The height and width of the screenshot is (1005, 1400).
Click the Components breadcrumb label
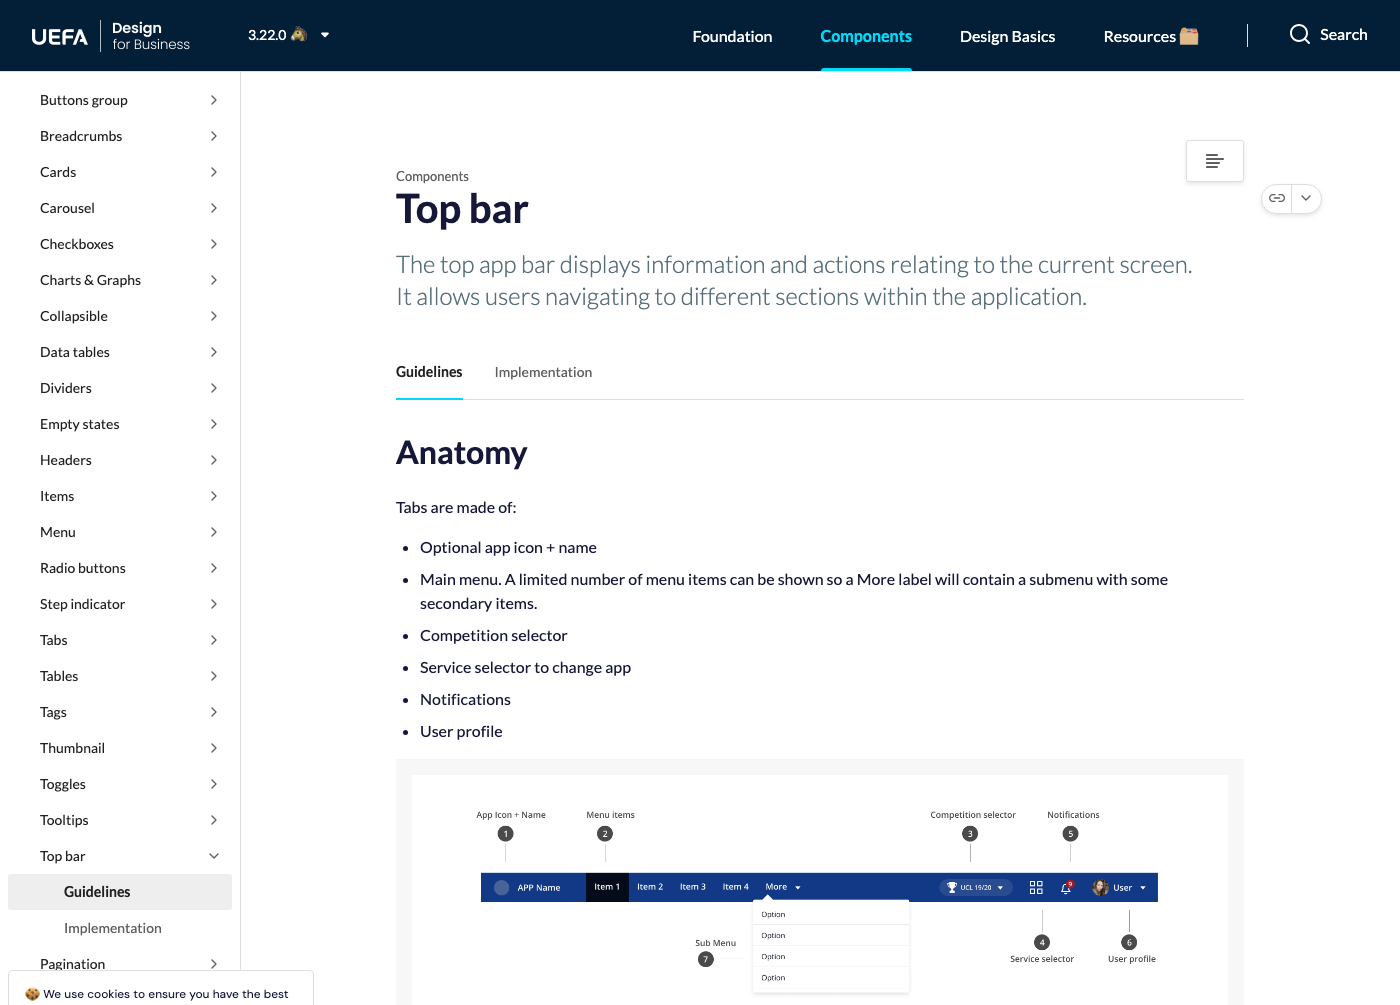(432, 176)
